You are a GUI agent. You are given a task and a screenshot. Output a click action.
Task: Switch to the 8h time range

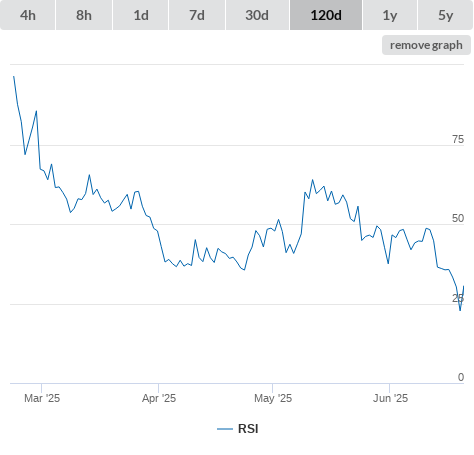(x=84, y=15)
